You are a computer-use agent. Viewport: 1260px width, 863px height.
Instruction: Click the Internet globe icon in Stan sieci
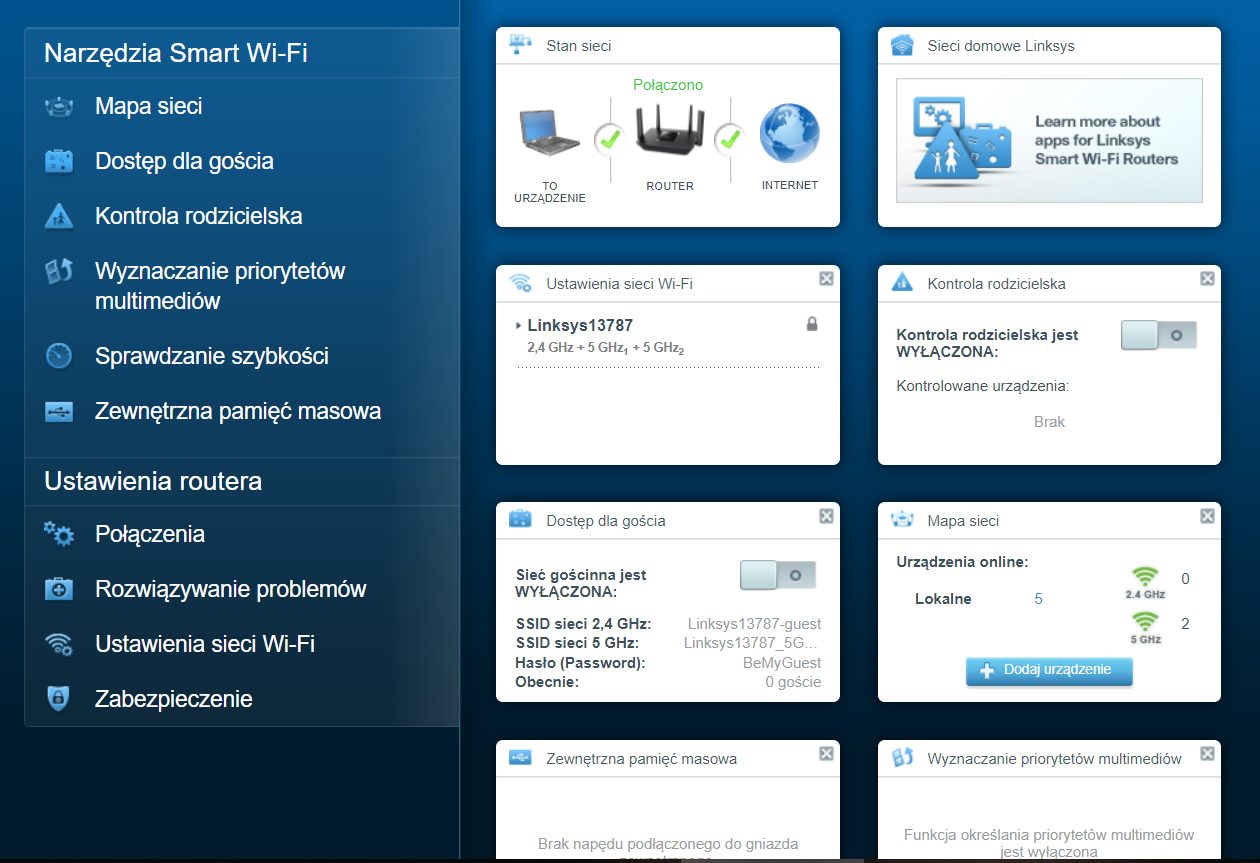pos(789,135)
